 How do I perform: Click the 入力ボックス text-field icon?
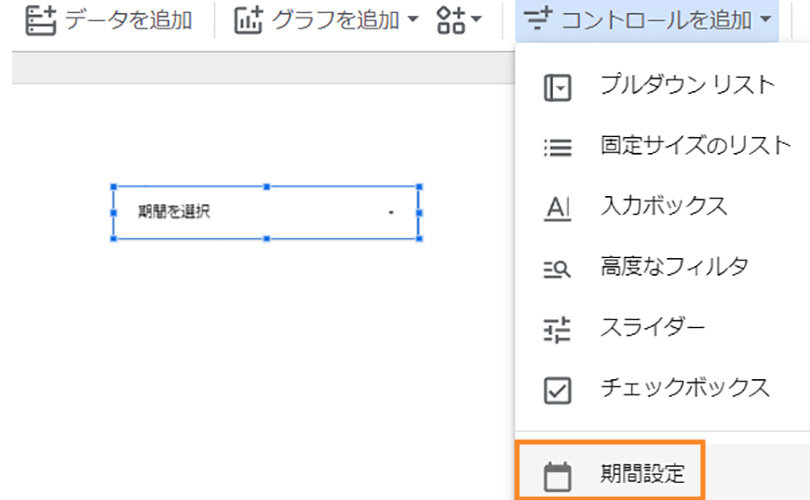[x=557, y=208]
